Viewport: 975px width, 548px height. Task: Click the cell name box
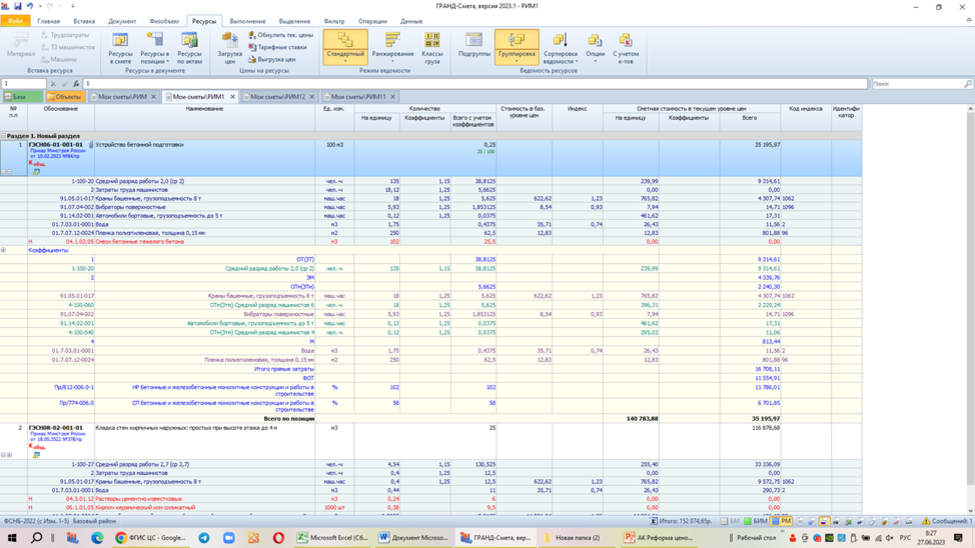click(x=24, y=83)
